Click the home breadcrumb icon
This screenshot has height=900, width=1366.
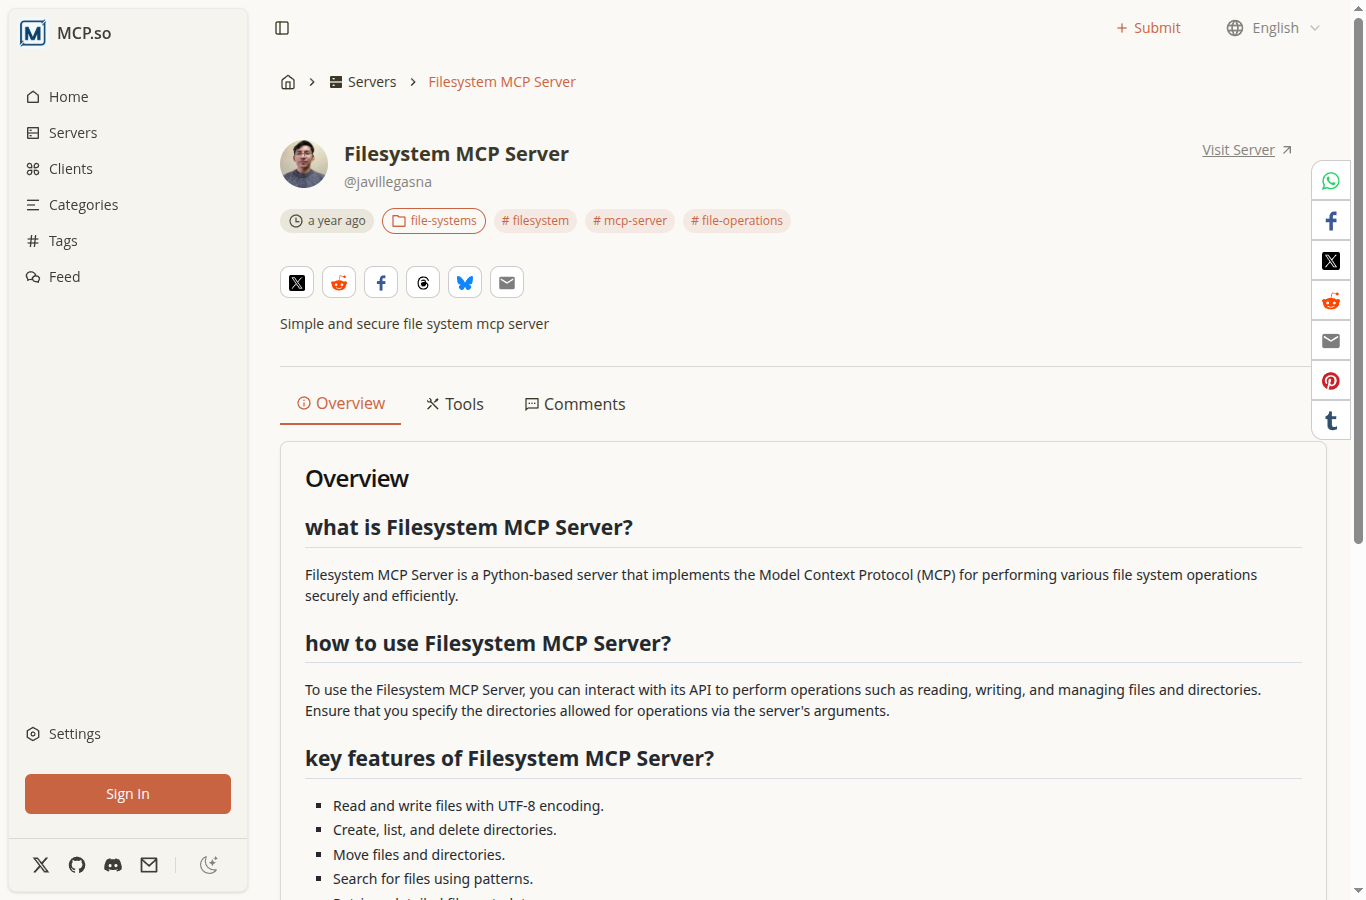[x=288, y=82]
